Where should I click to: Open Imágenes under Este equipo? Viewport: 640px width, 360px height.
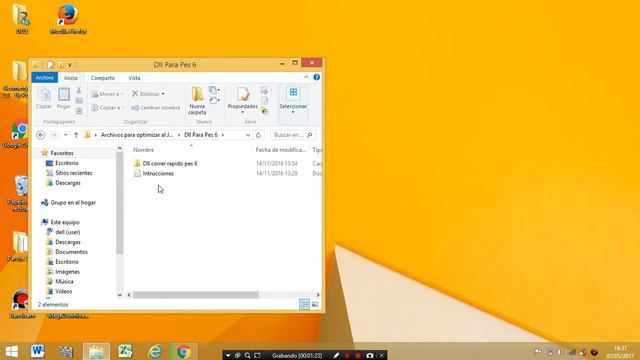click(67, 271)
